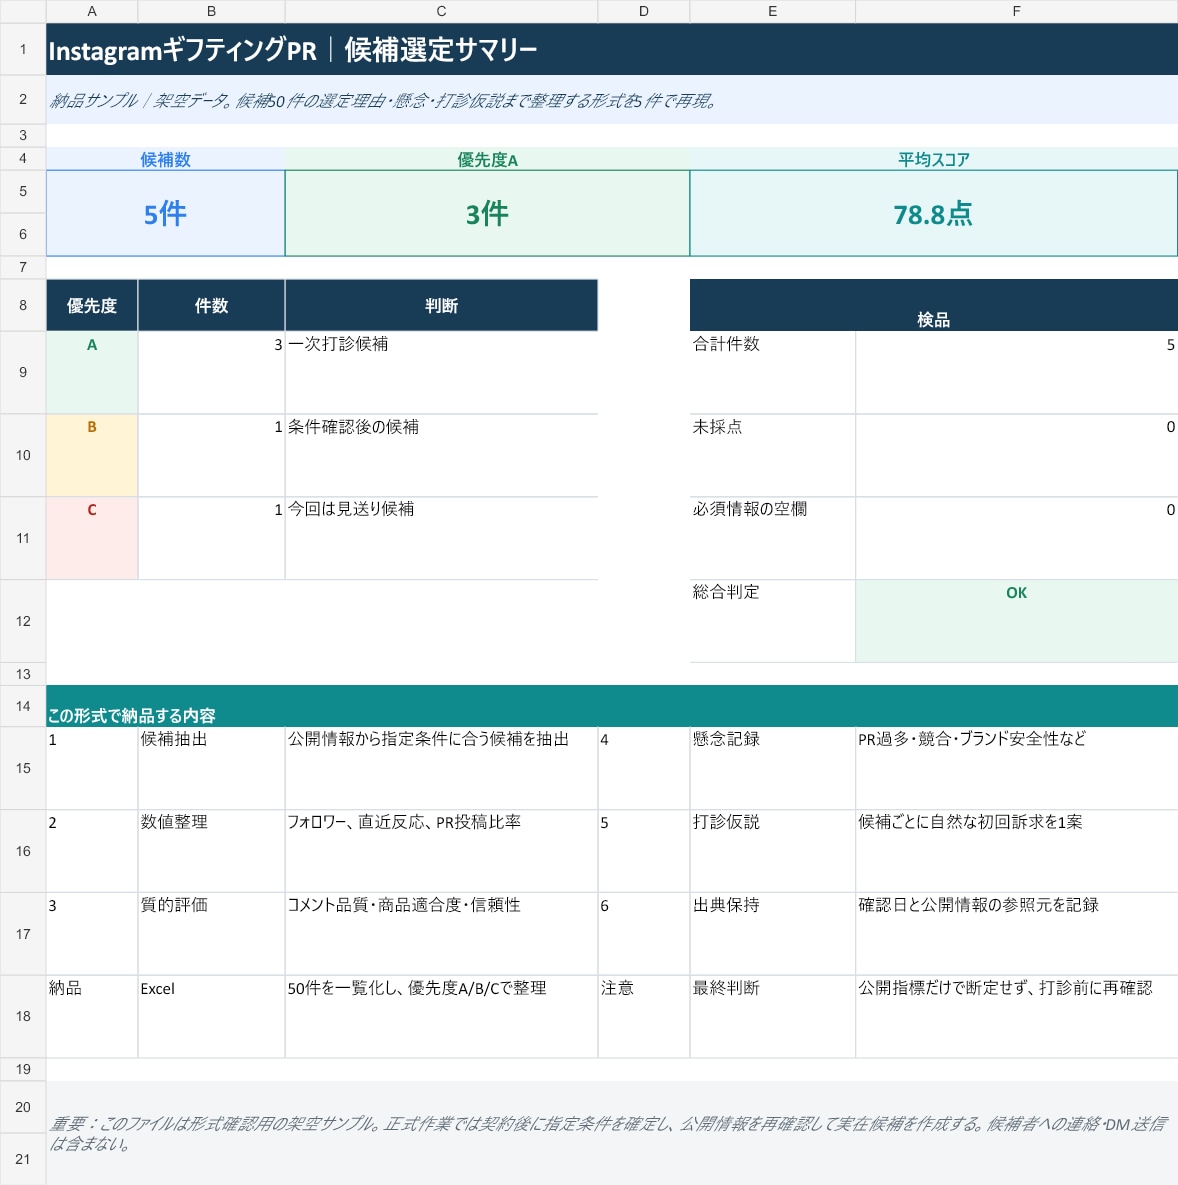Click the 数値整理 cell

pyautogui.click(x=211, y=852)
